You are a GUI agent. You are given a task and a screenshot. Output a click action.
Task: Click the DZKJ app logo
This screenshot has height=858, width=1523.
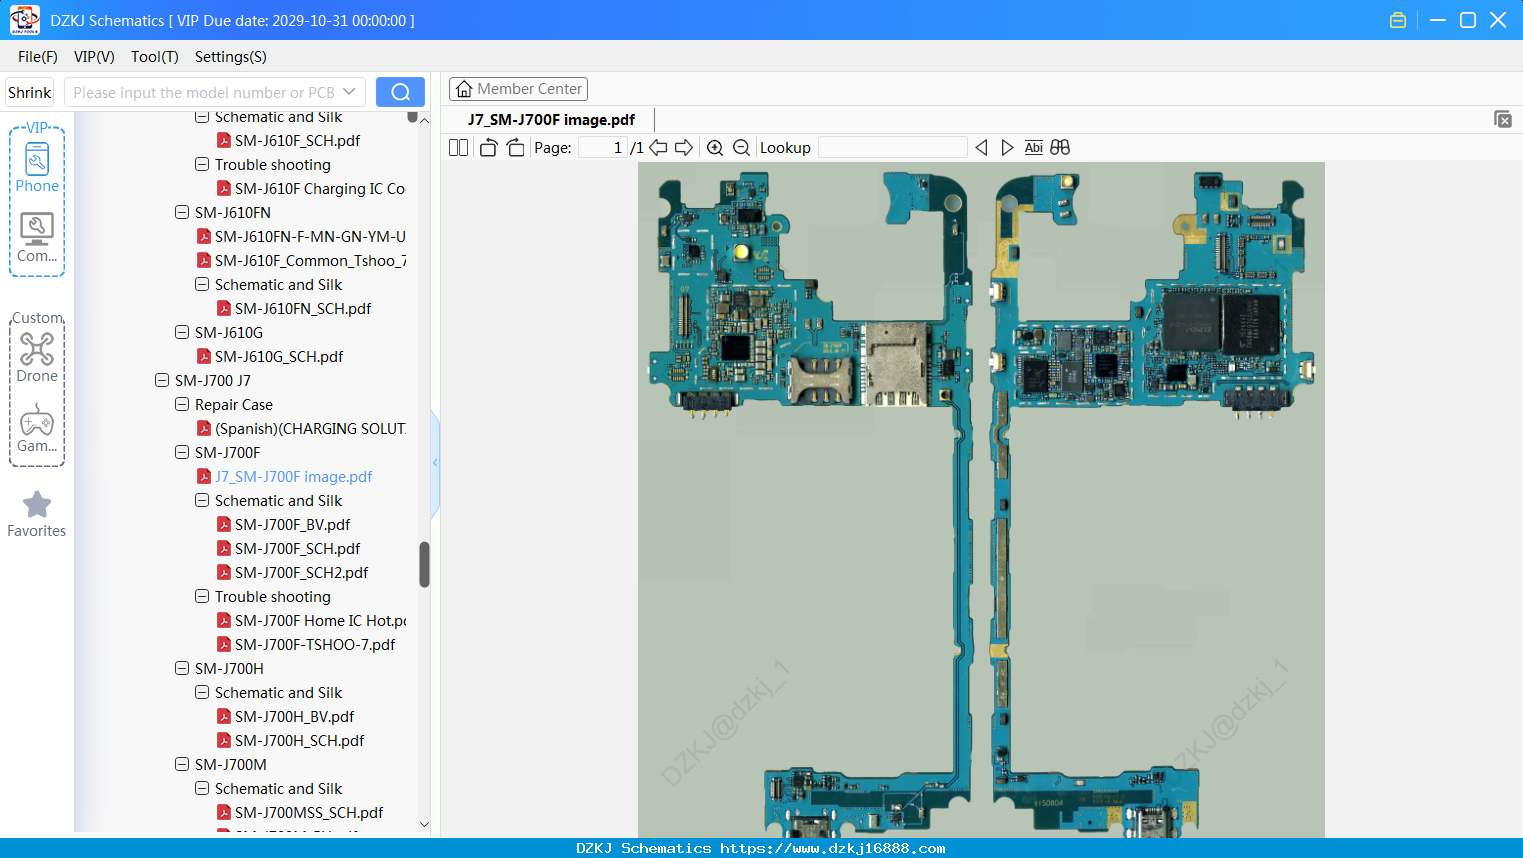coord(24,20)
